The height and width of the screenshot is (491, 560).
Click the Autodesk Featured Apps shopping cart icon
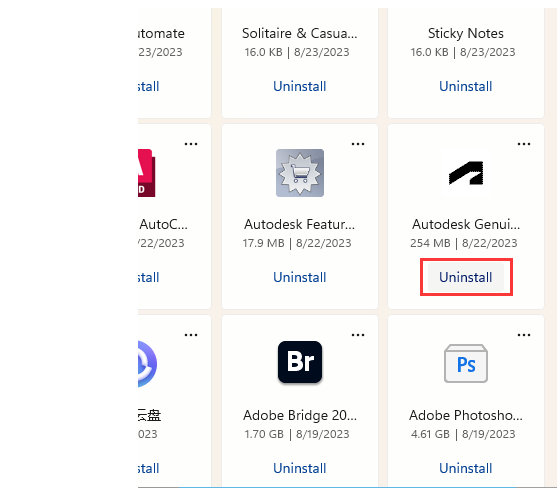[x=300, y=173]
